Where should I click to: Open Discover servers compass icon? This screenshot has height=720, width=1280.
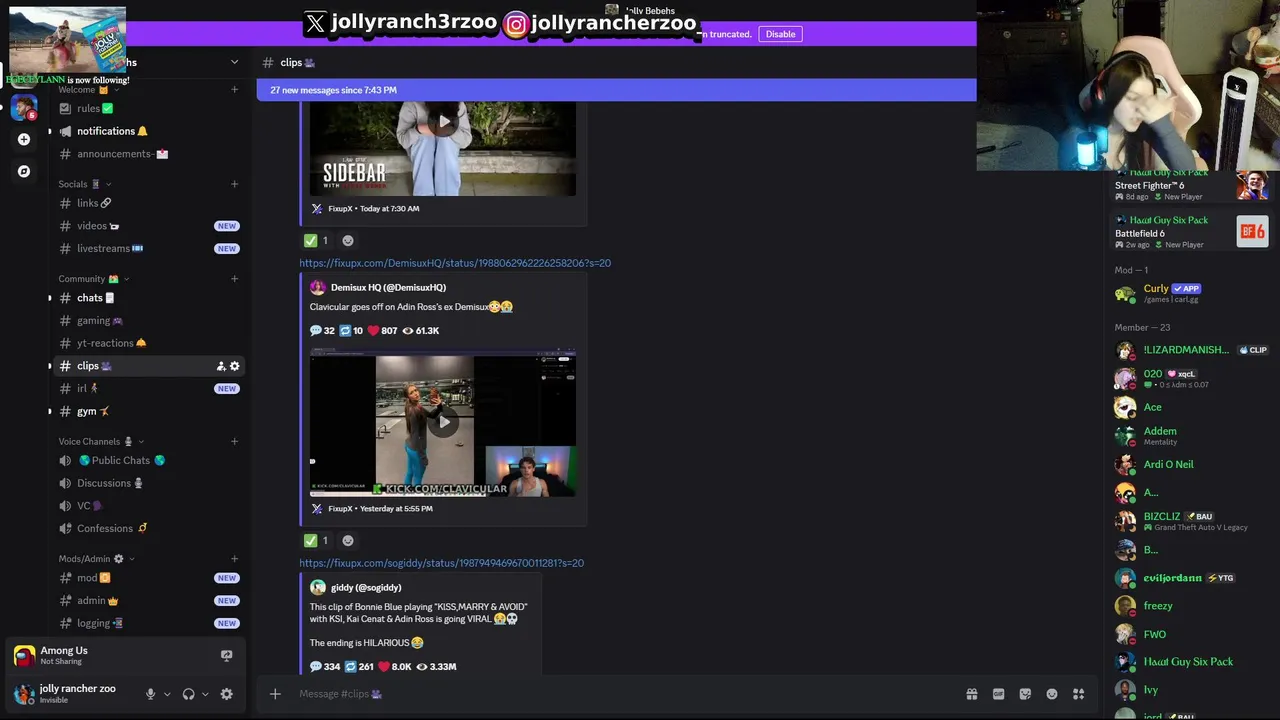[x=24, y=171]
